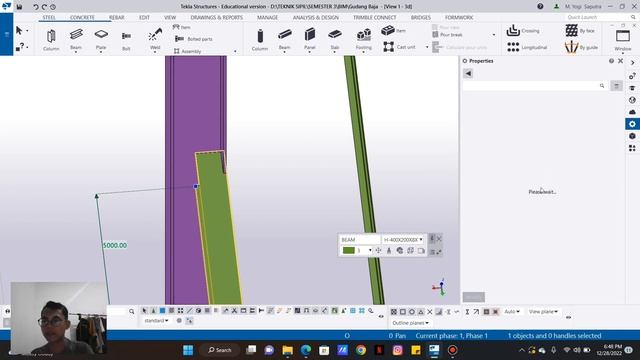
Task: Select the steel Column tool
Action: [51, 39]
